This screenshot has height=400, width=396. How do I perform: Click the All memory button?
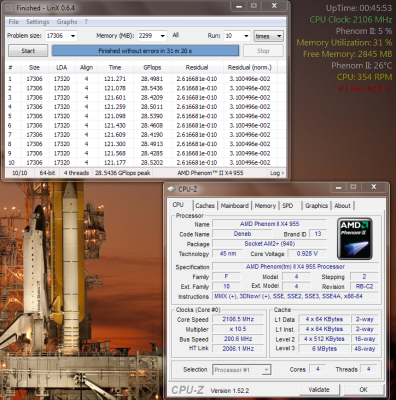coord(176,35)
